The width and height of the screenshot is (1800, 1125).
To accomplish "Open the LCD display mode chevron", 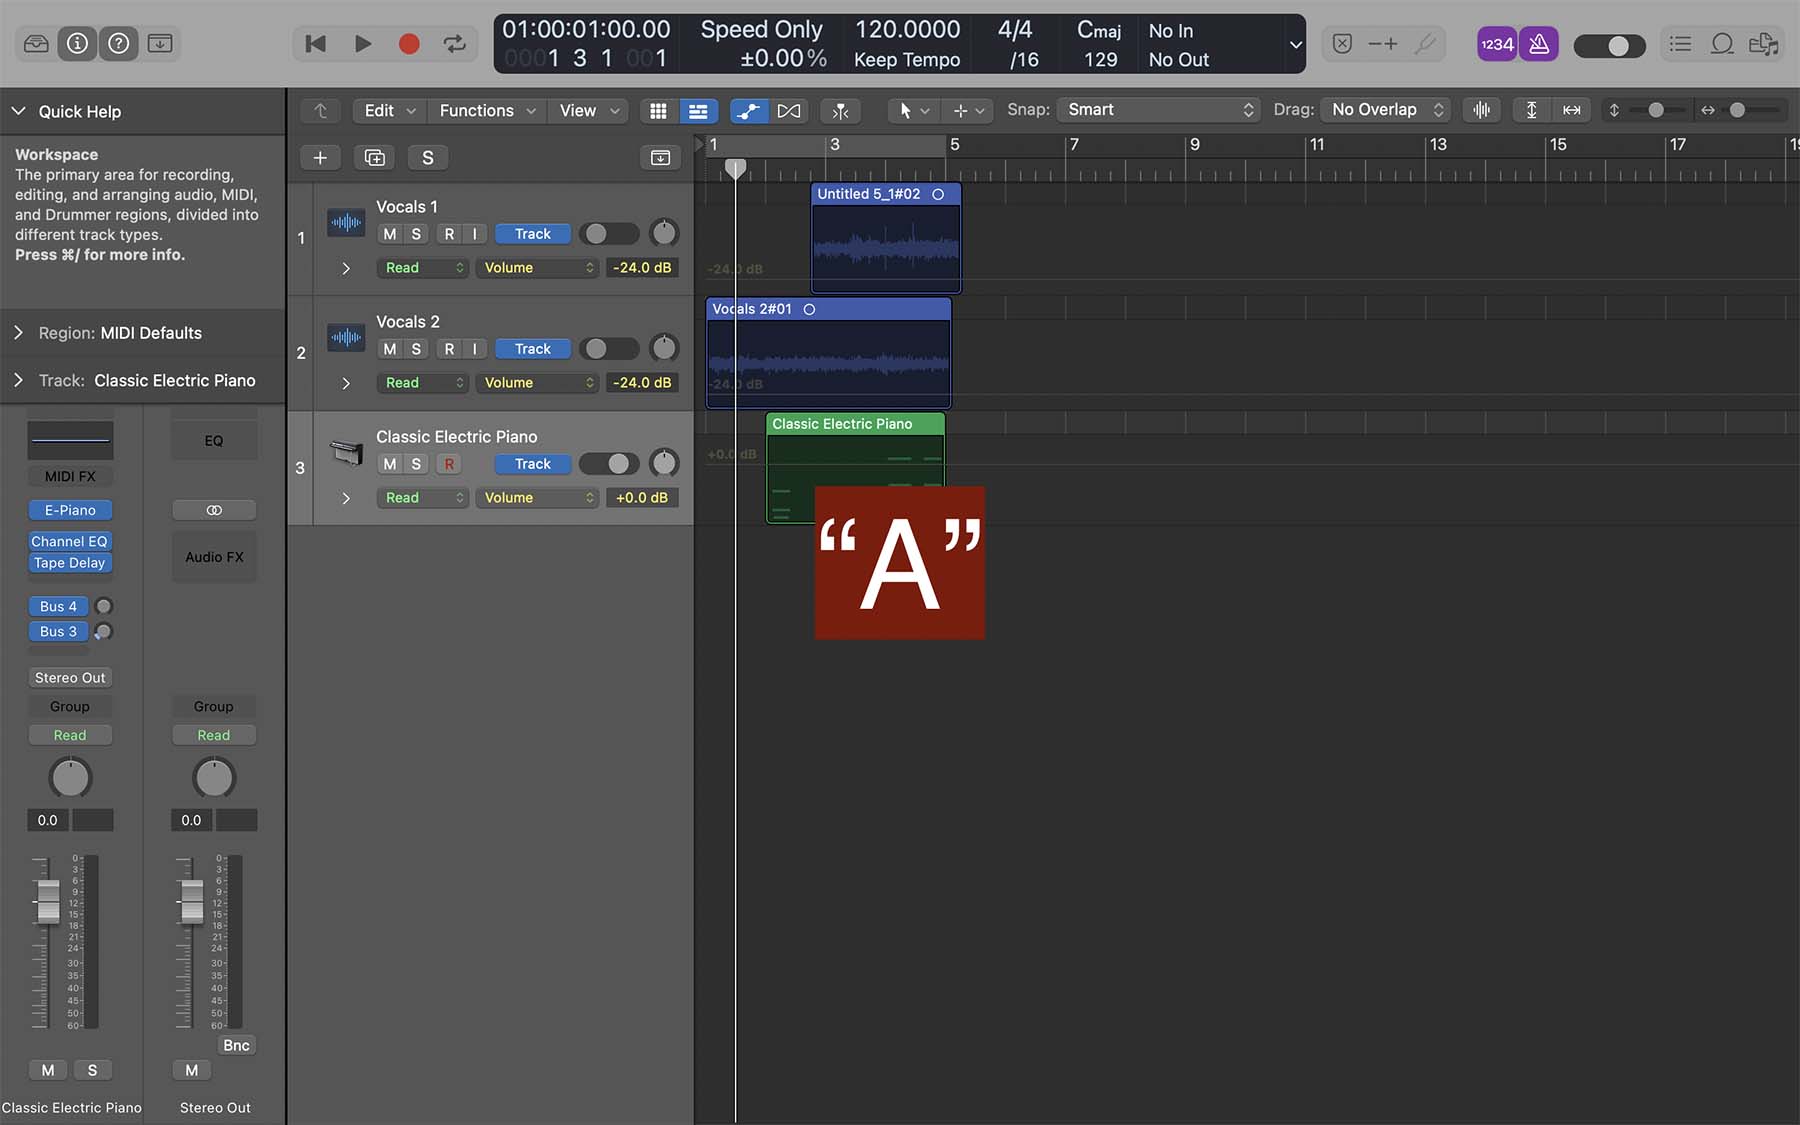I will [x=1295, y=45].
